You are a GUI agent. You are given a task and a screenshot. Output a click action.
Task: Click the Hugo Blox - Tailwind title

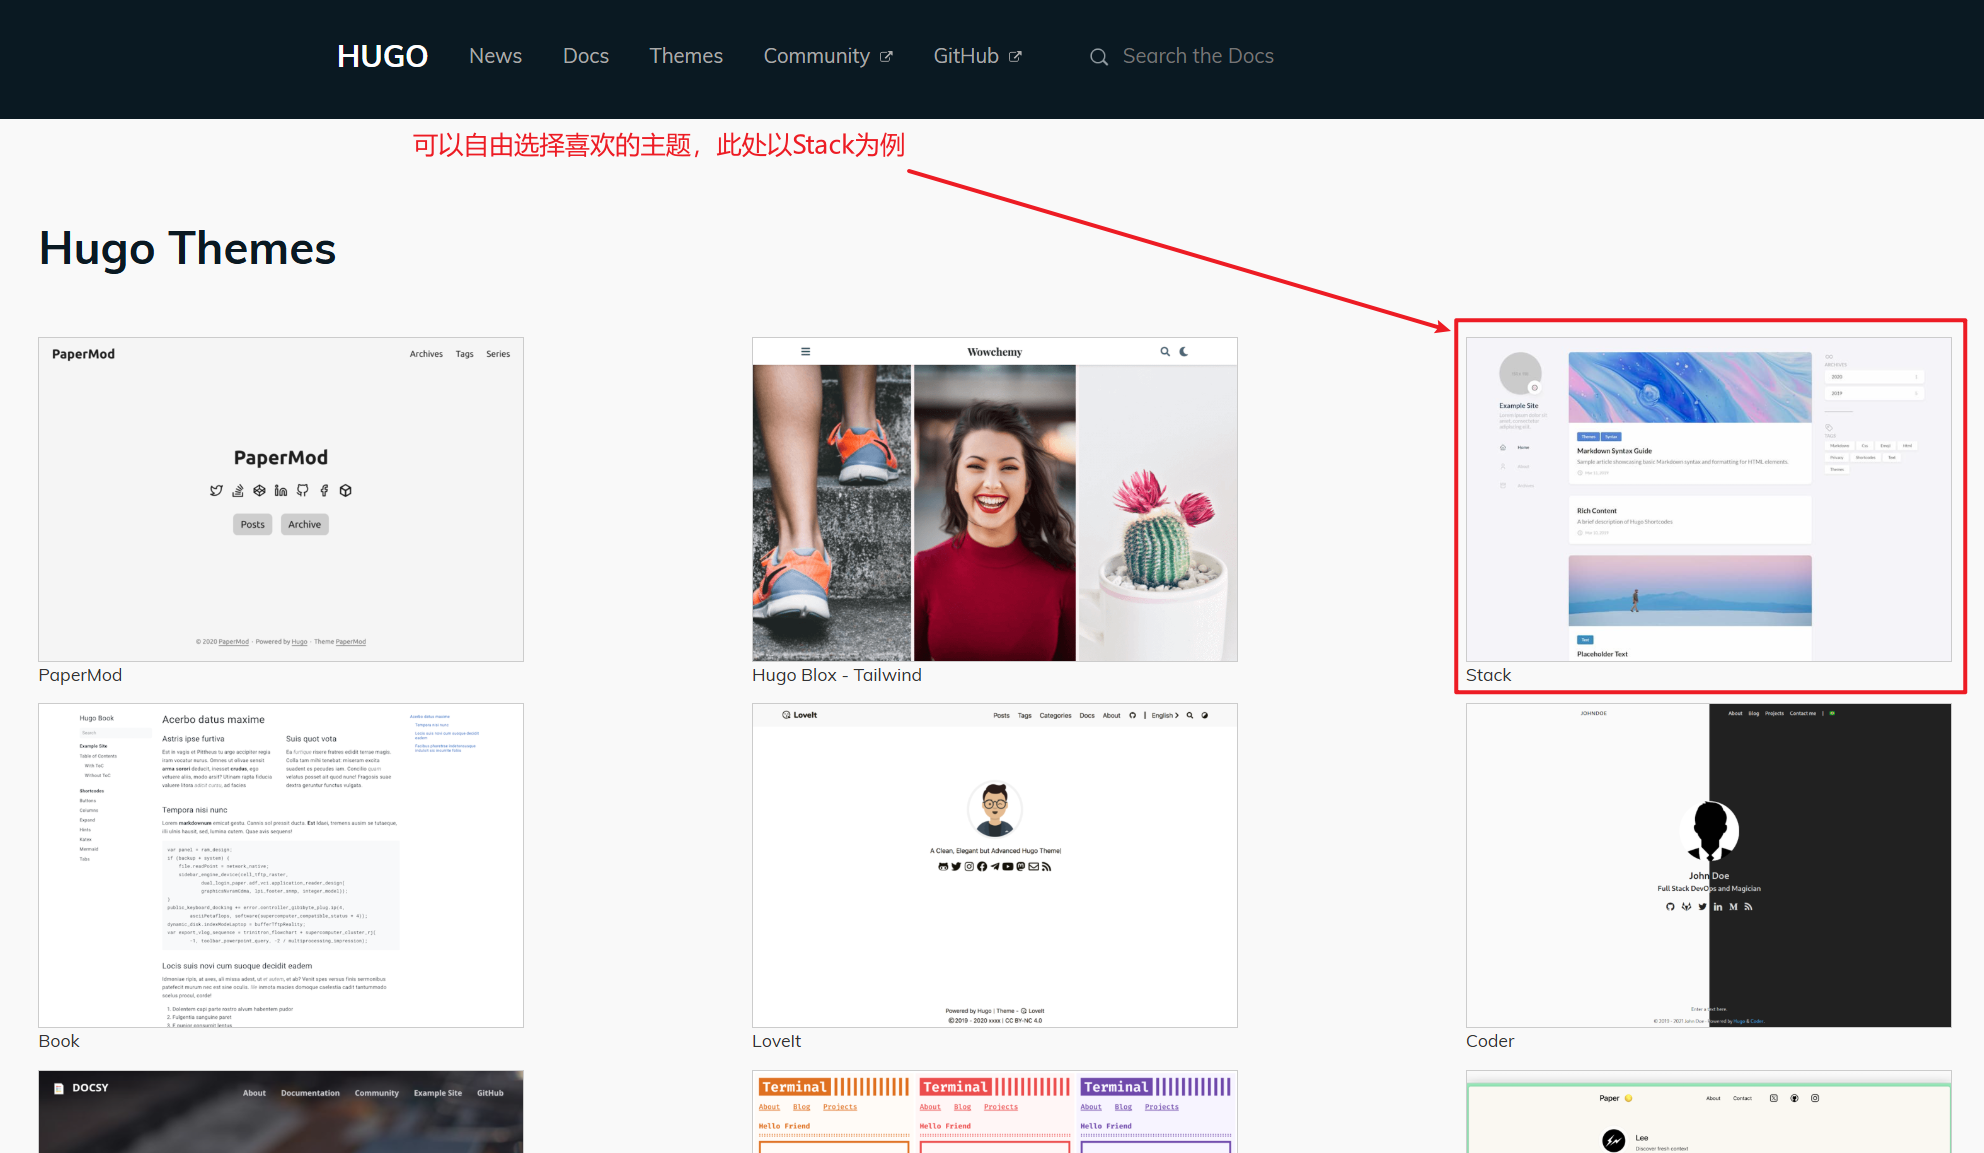(x=836, y=675)
